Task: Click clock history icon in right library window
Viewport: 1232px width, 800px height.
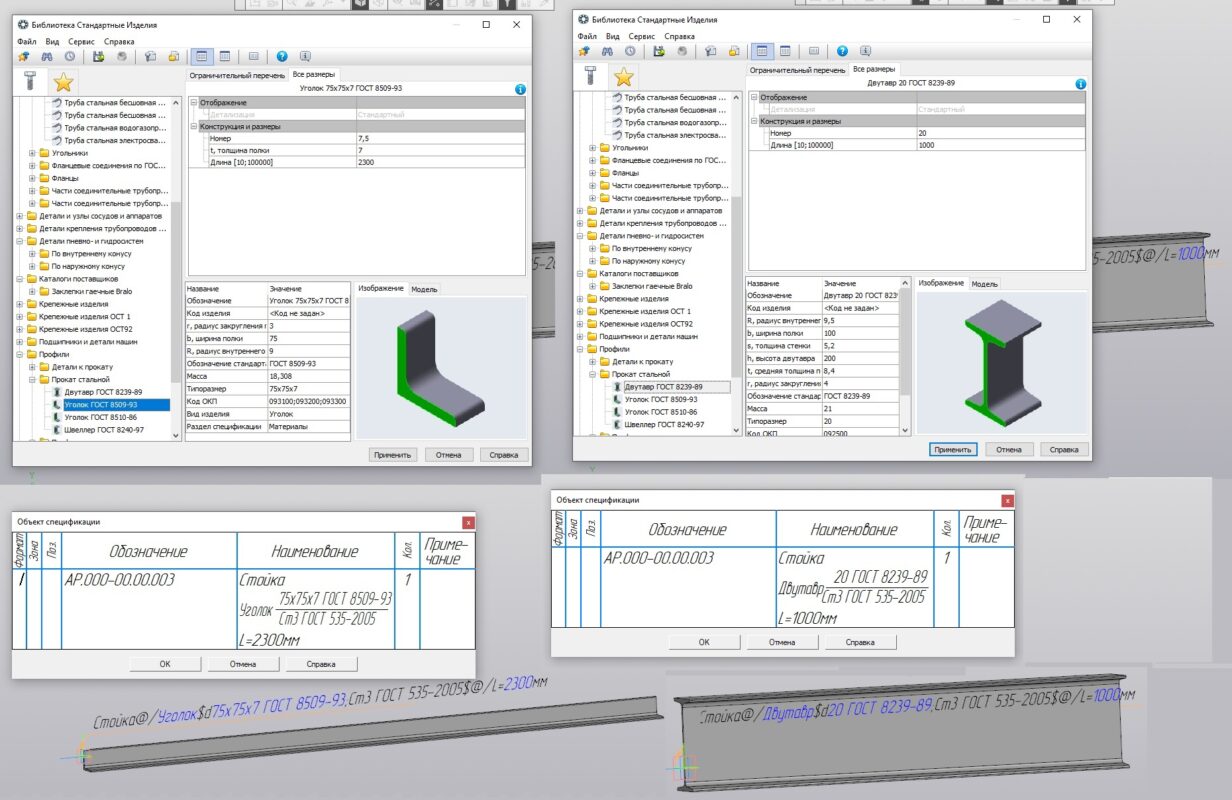Action: [x=629, y=51]
